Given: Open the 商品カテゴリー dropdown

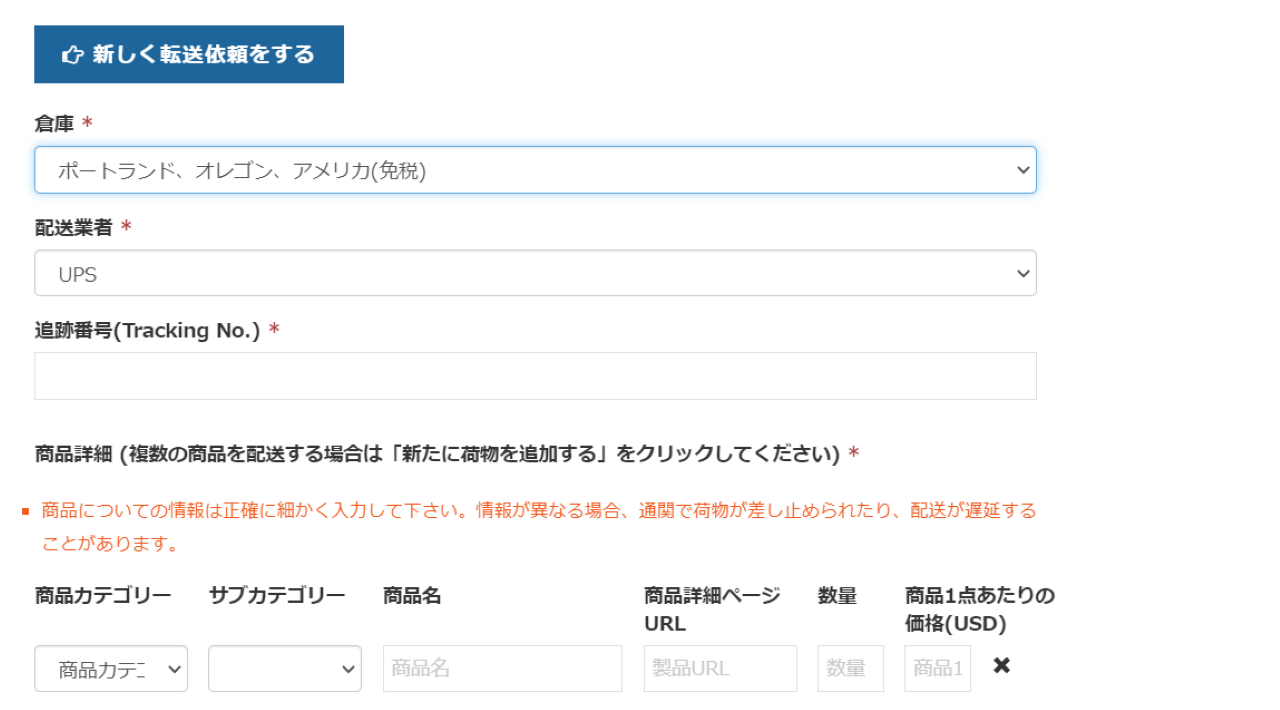Looking at the screenshot, I should 111,668.
